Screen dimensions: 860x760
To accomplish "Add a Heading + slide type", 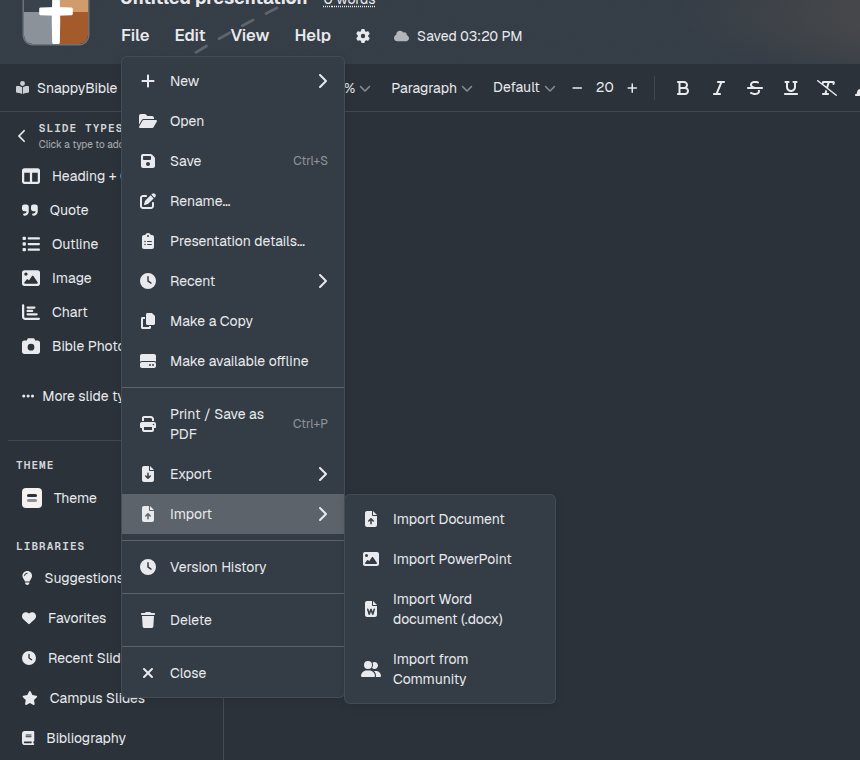I will [71, 176].
